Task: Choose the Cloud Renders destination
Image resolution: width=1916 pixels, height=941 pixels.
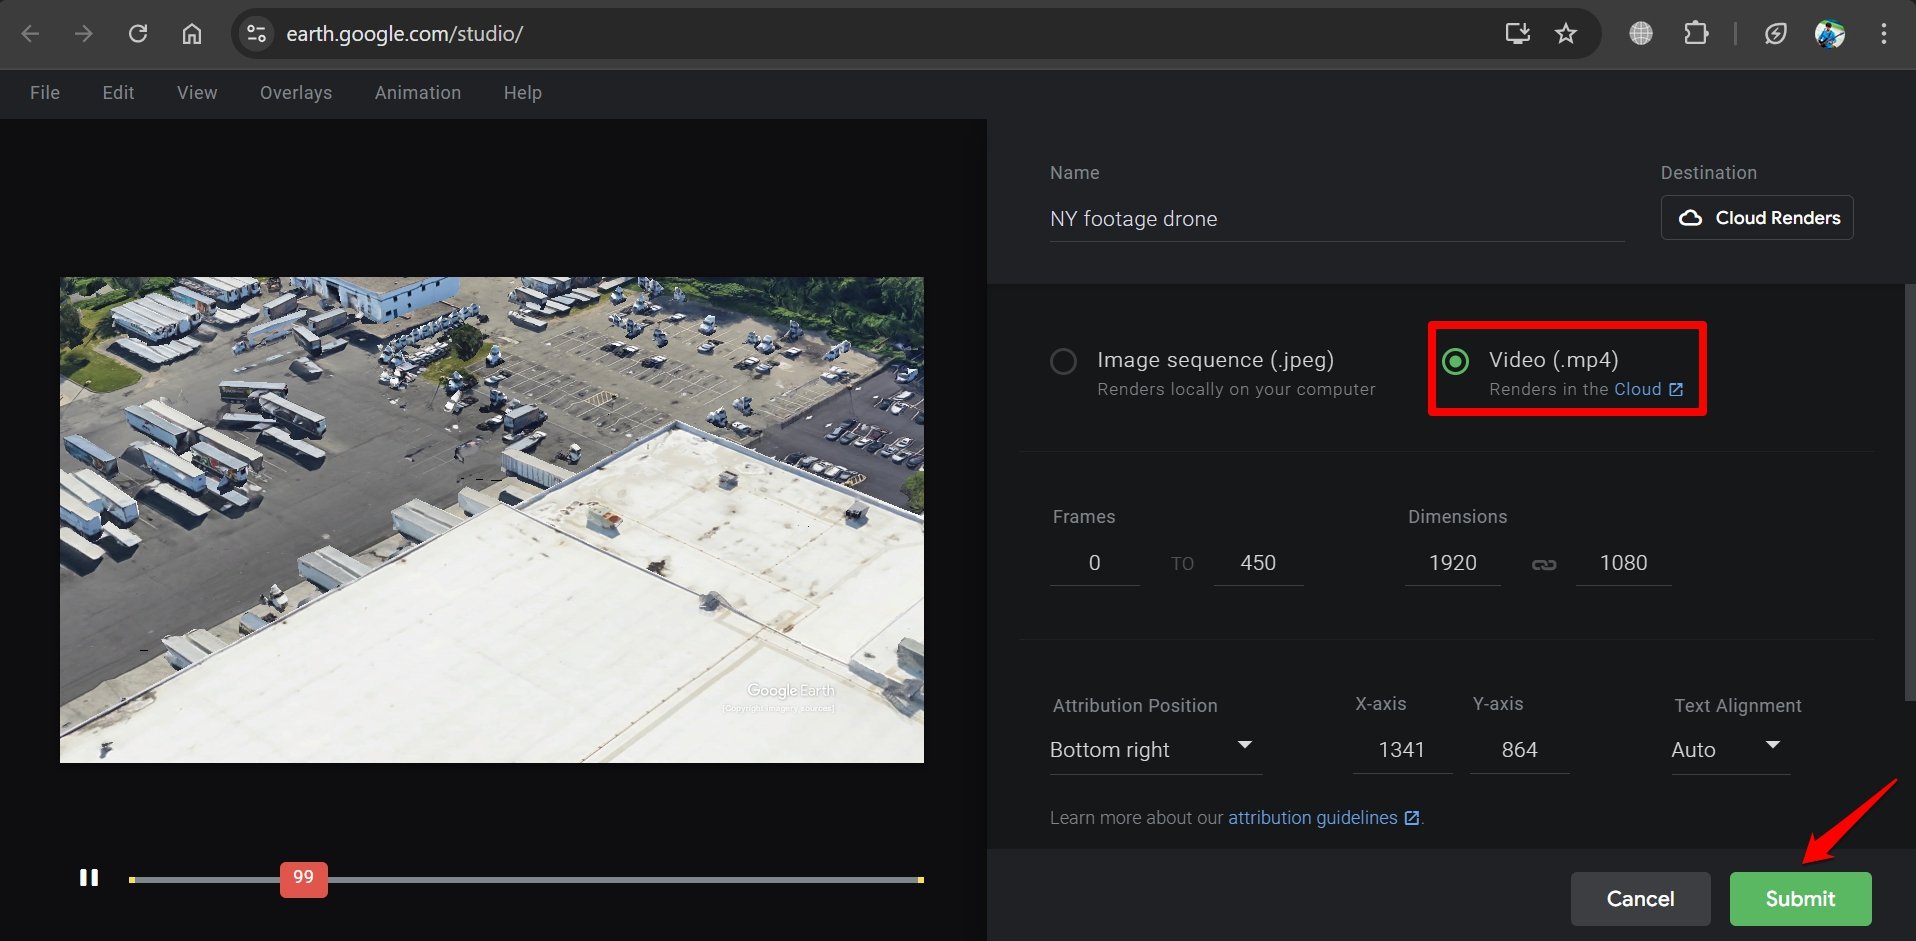Action: [1757, 218]
